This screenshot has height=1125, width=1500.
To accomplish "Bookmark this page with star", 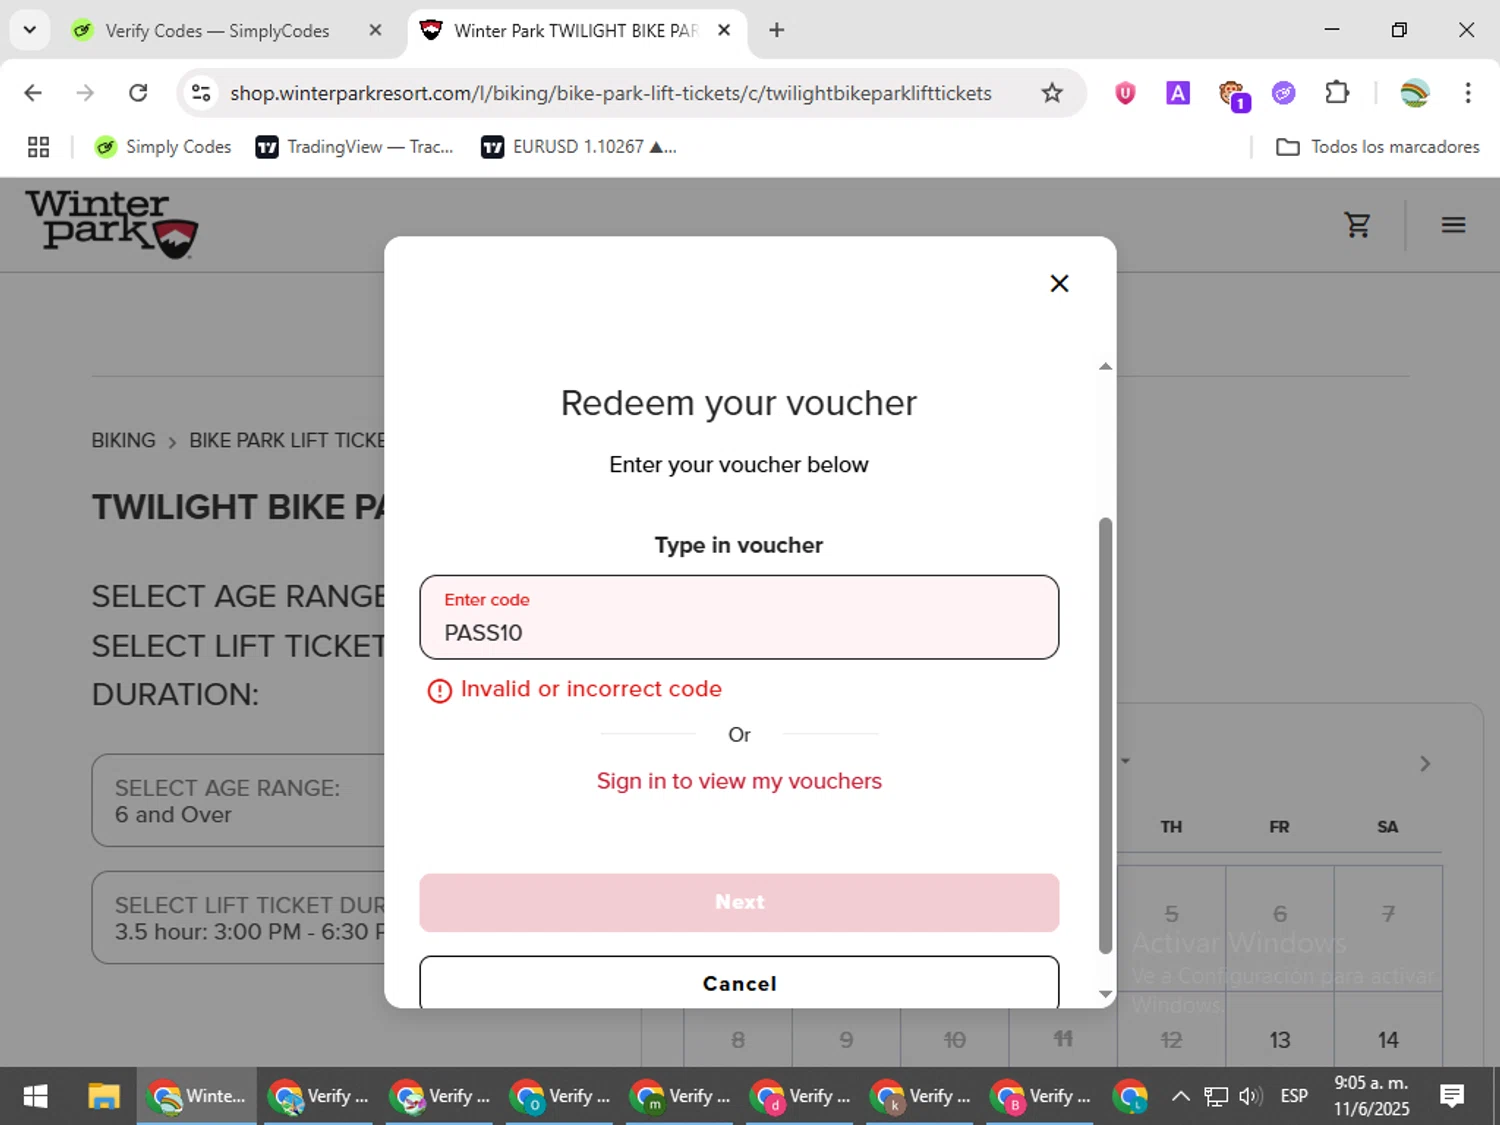I will click(1052, 93).
